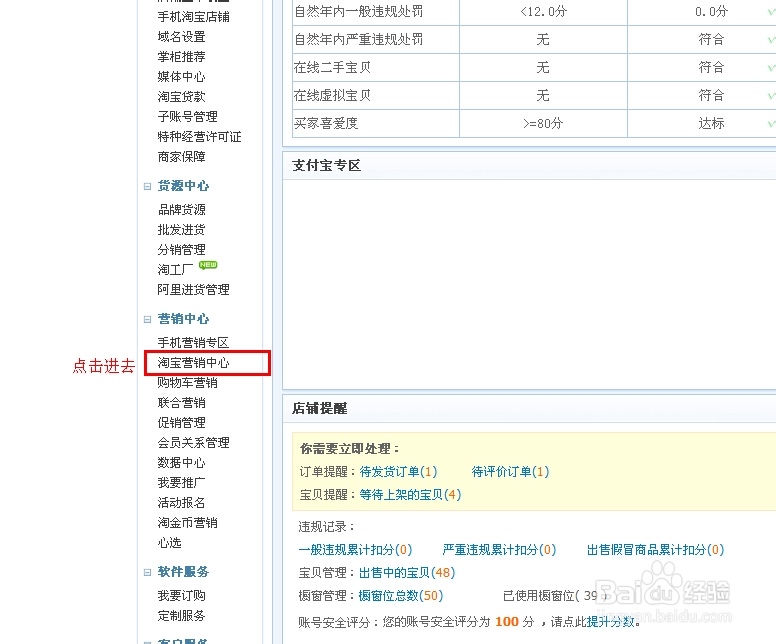Click 提升分数 link
This screenshot has height=644, width=776.
(x=611, y=622)
